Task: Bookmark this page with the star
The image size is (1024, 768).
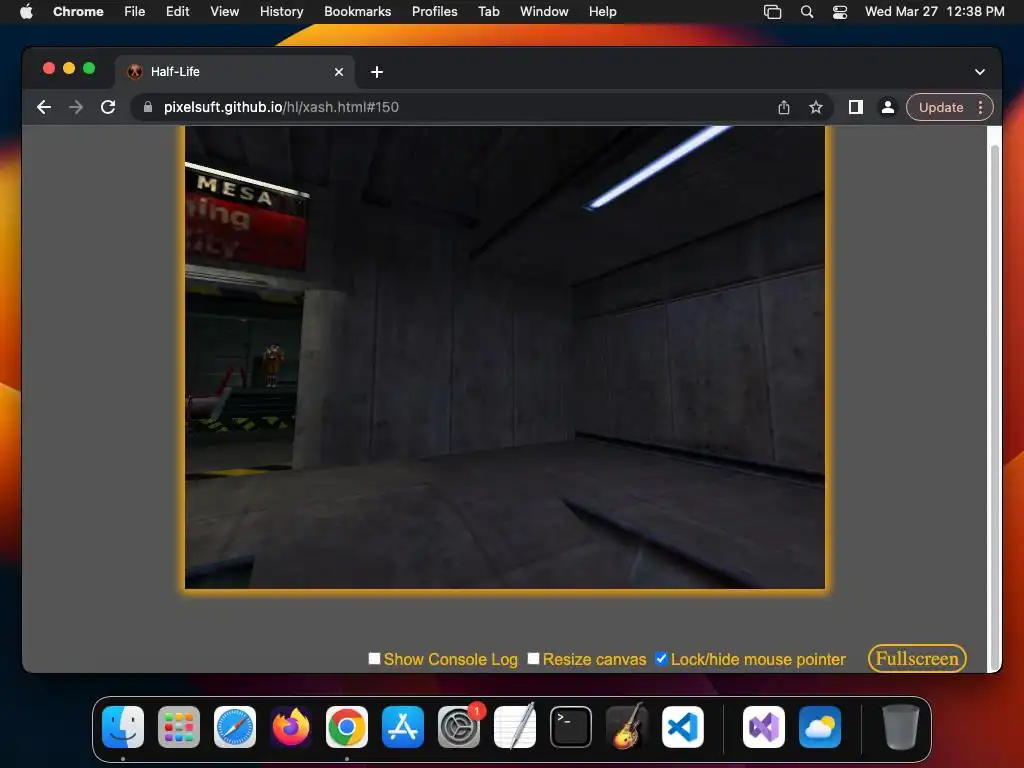Action: click(x=816, y=107)
